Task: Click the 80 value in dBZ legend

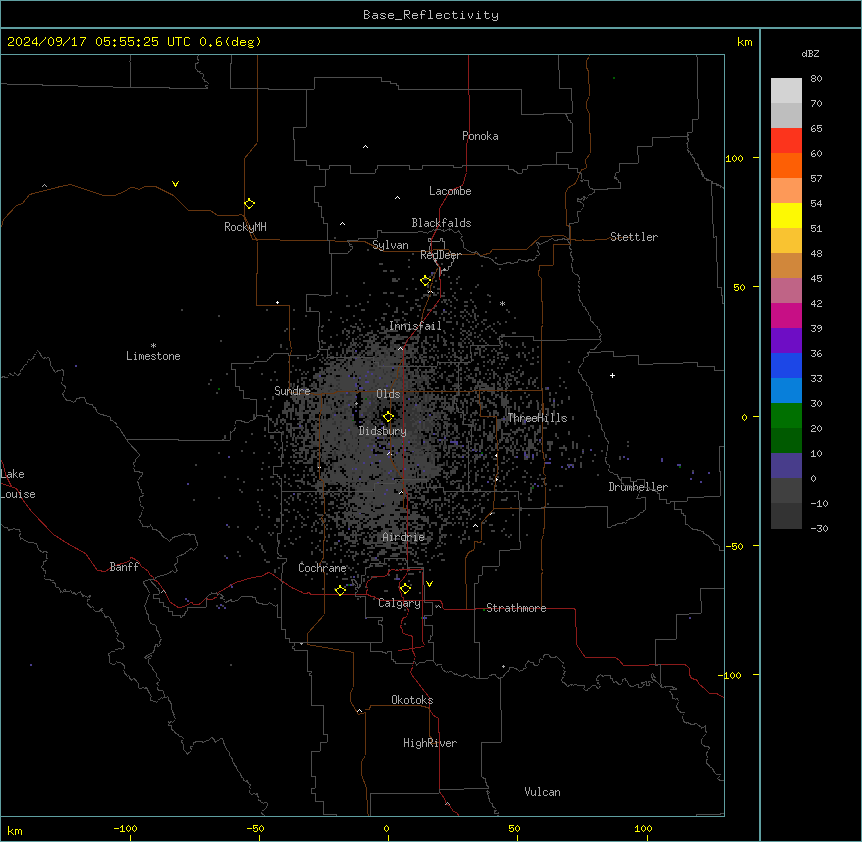Action: click(816, 79)
